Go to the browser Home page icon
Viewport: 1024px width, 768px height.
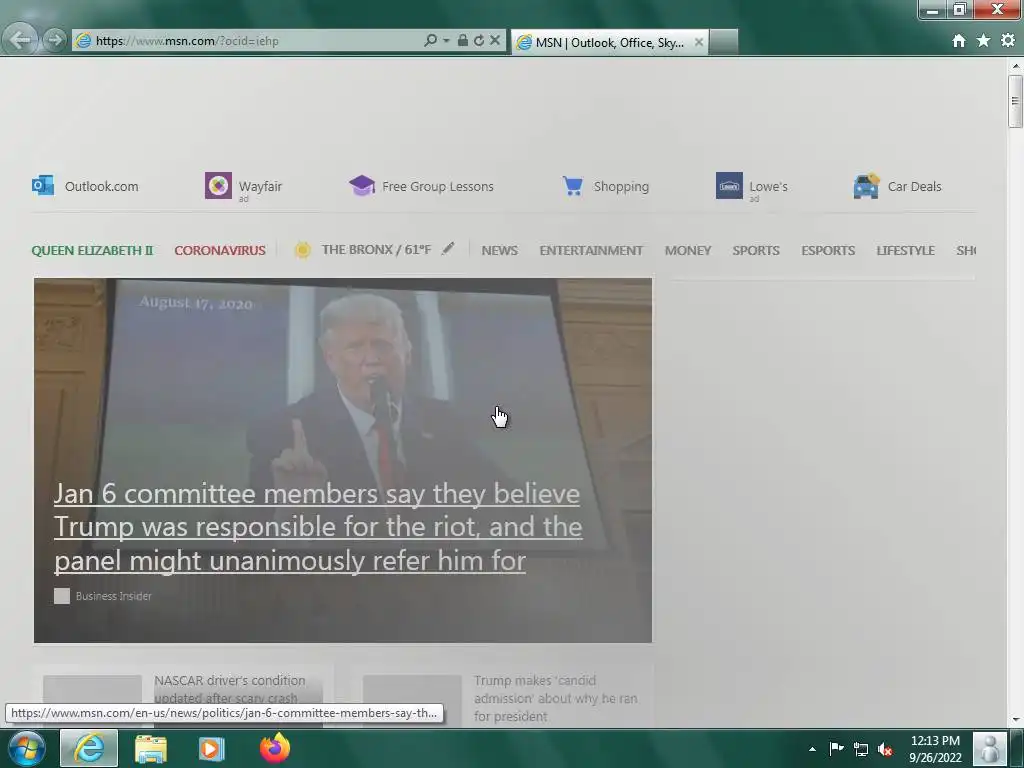[959, 40]
